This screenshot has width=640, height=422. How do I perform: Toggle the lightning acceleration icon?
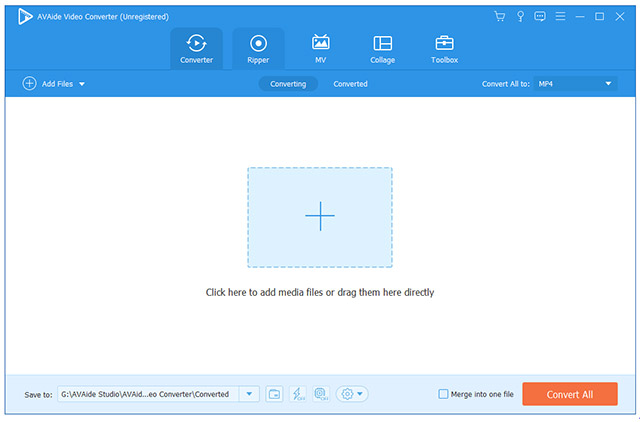point(298,394)
